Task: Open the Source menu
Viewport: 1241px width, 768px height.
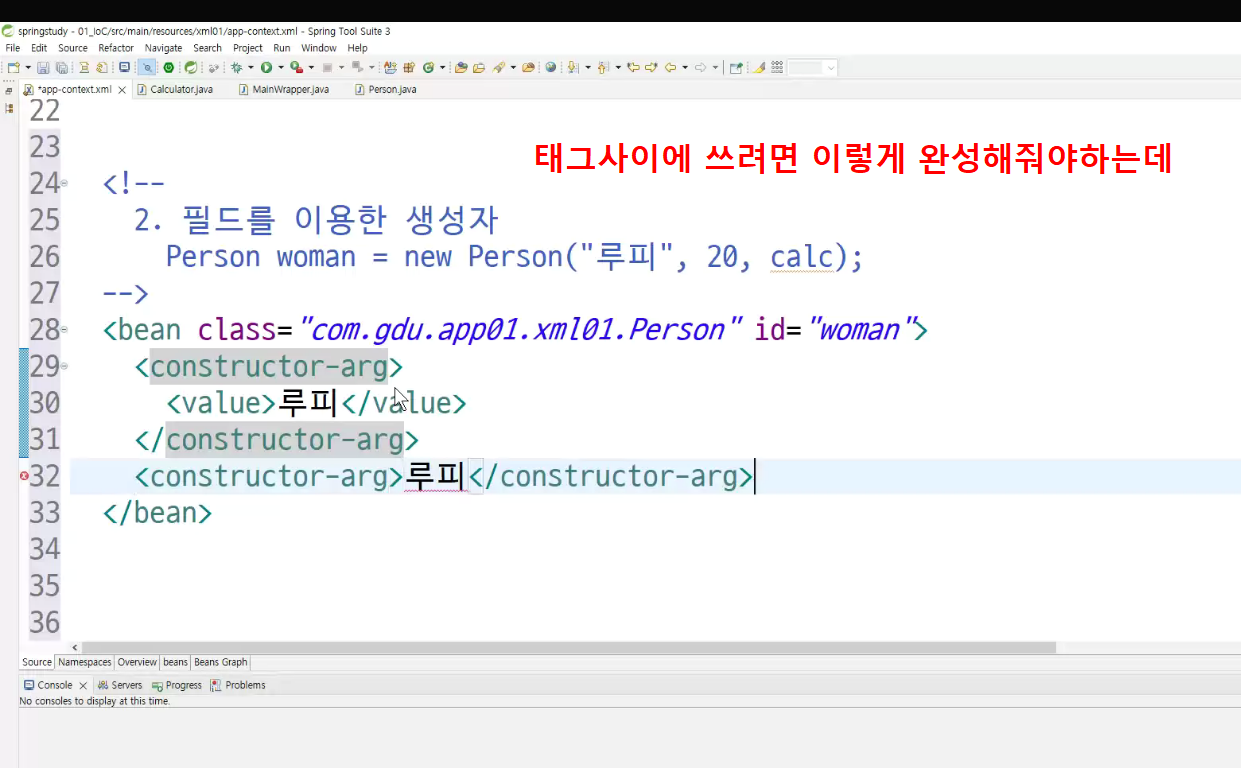Action: (x=73, y=48)
